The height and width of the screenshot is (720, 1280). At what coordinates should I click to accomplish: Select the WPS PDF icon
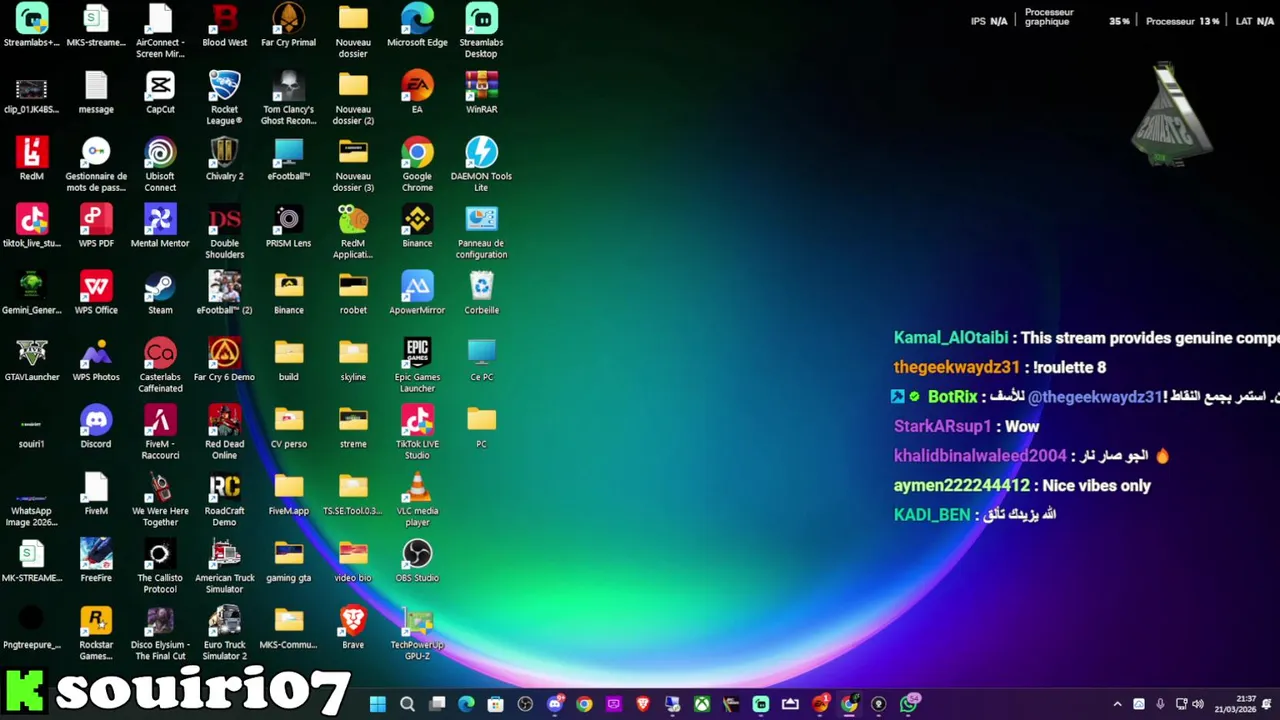(x=96, y=226)
